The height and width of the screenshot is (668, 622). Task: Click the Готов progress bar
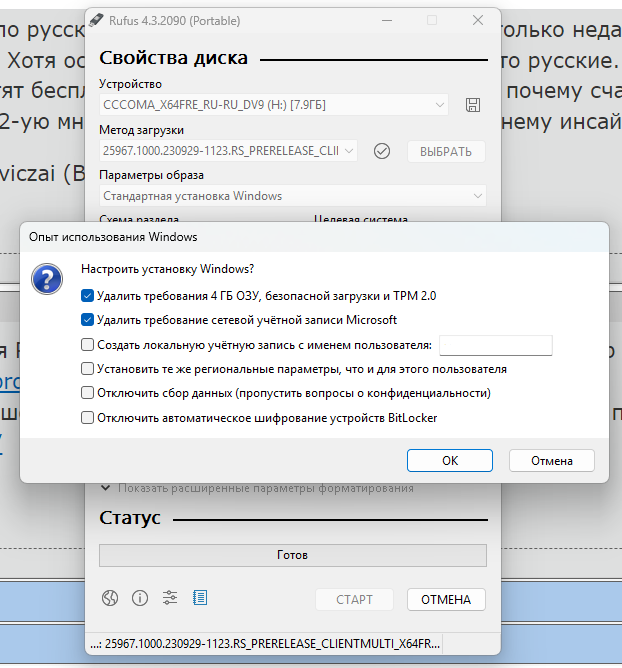coord(293,555)
